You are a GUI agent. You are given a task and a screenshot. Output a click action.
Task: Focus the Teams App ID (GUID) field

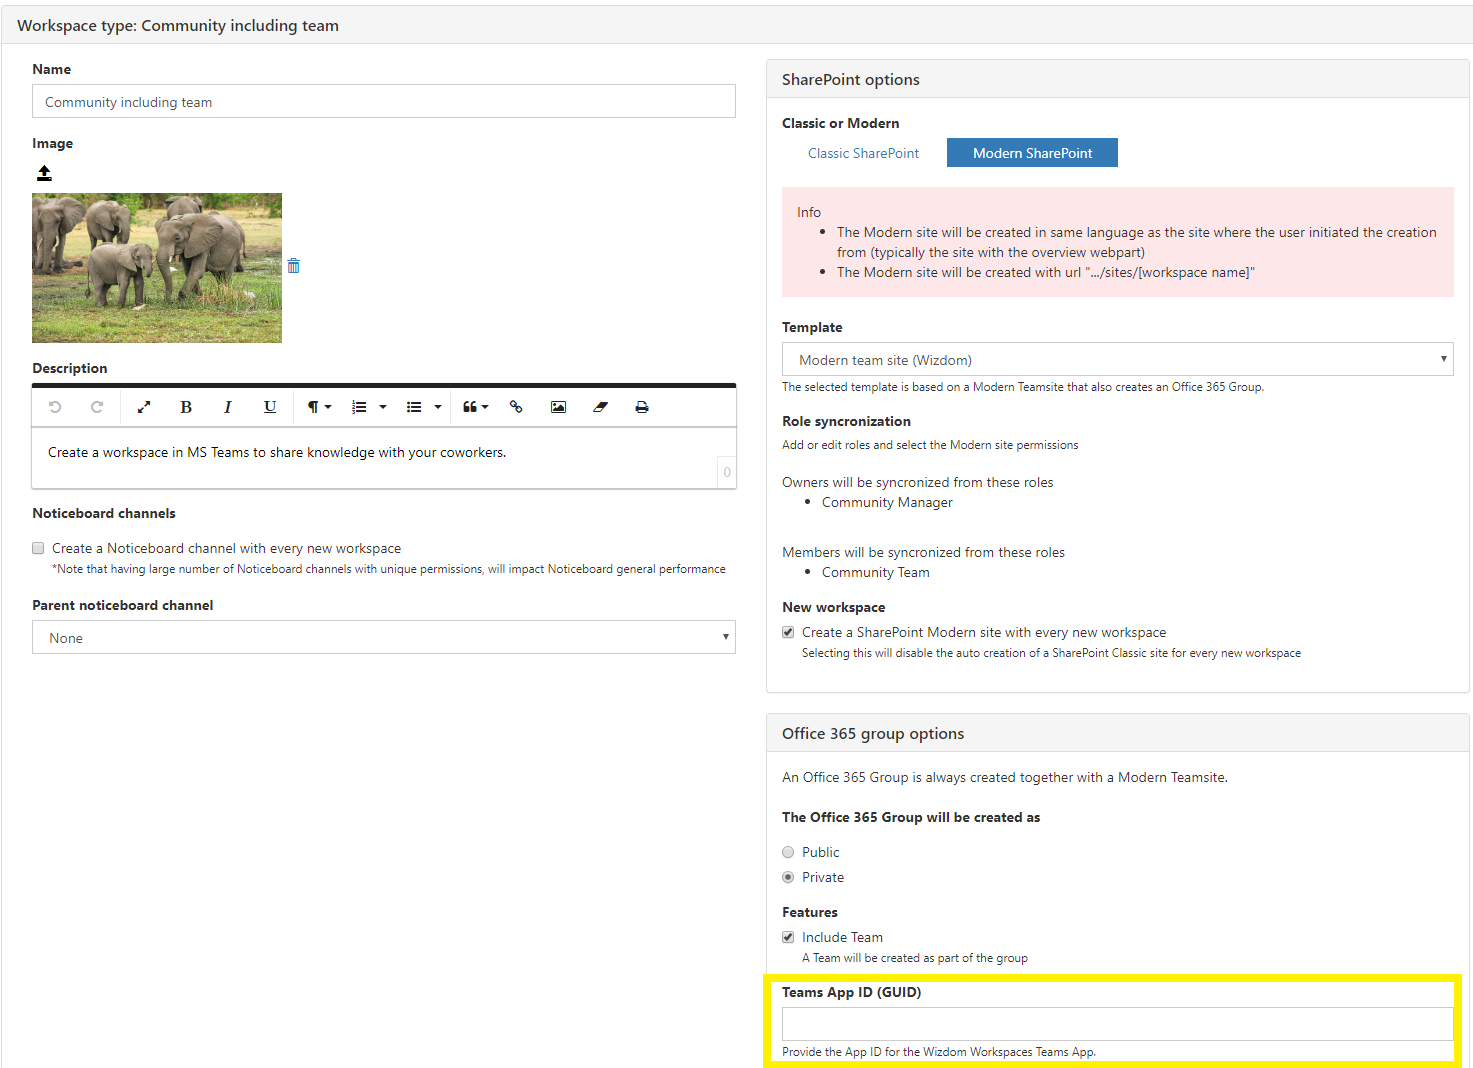coord(1118,1024)
